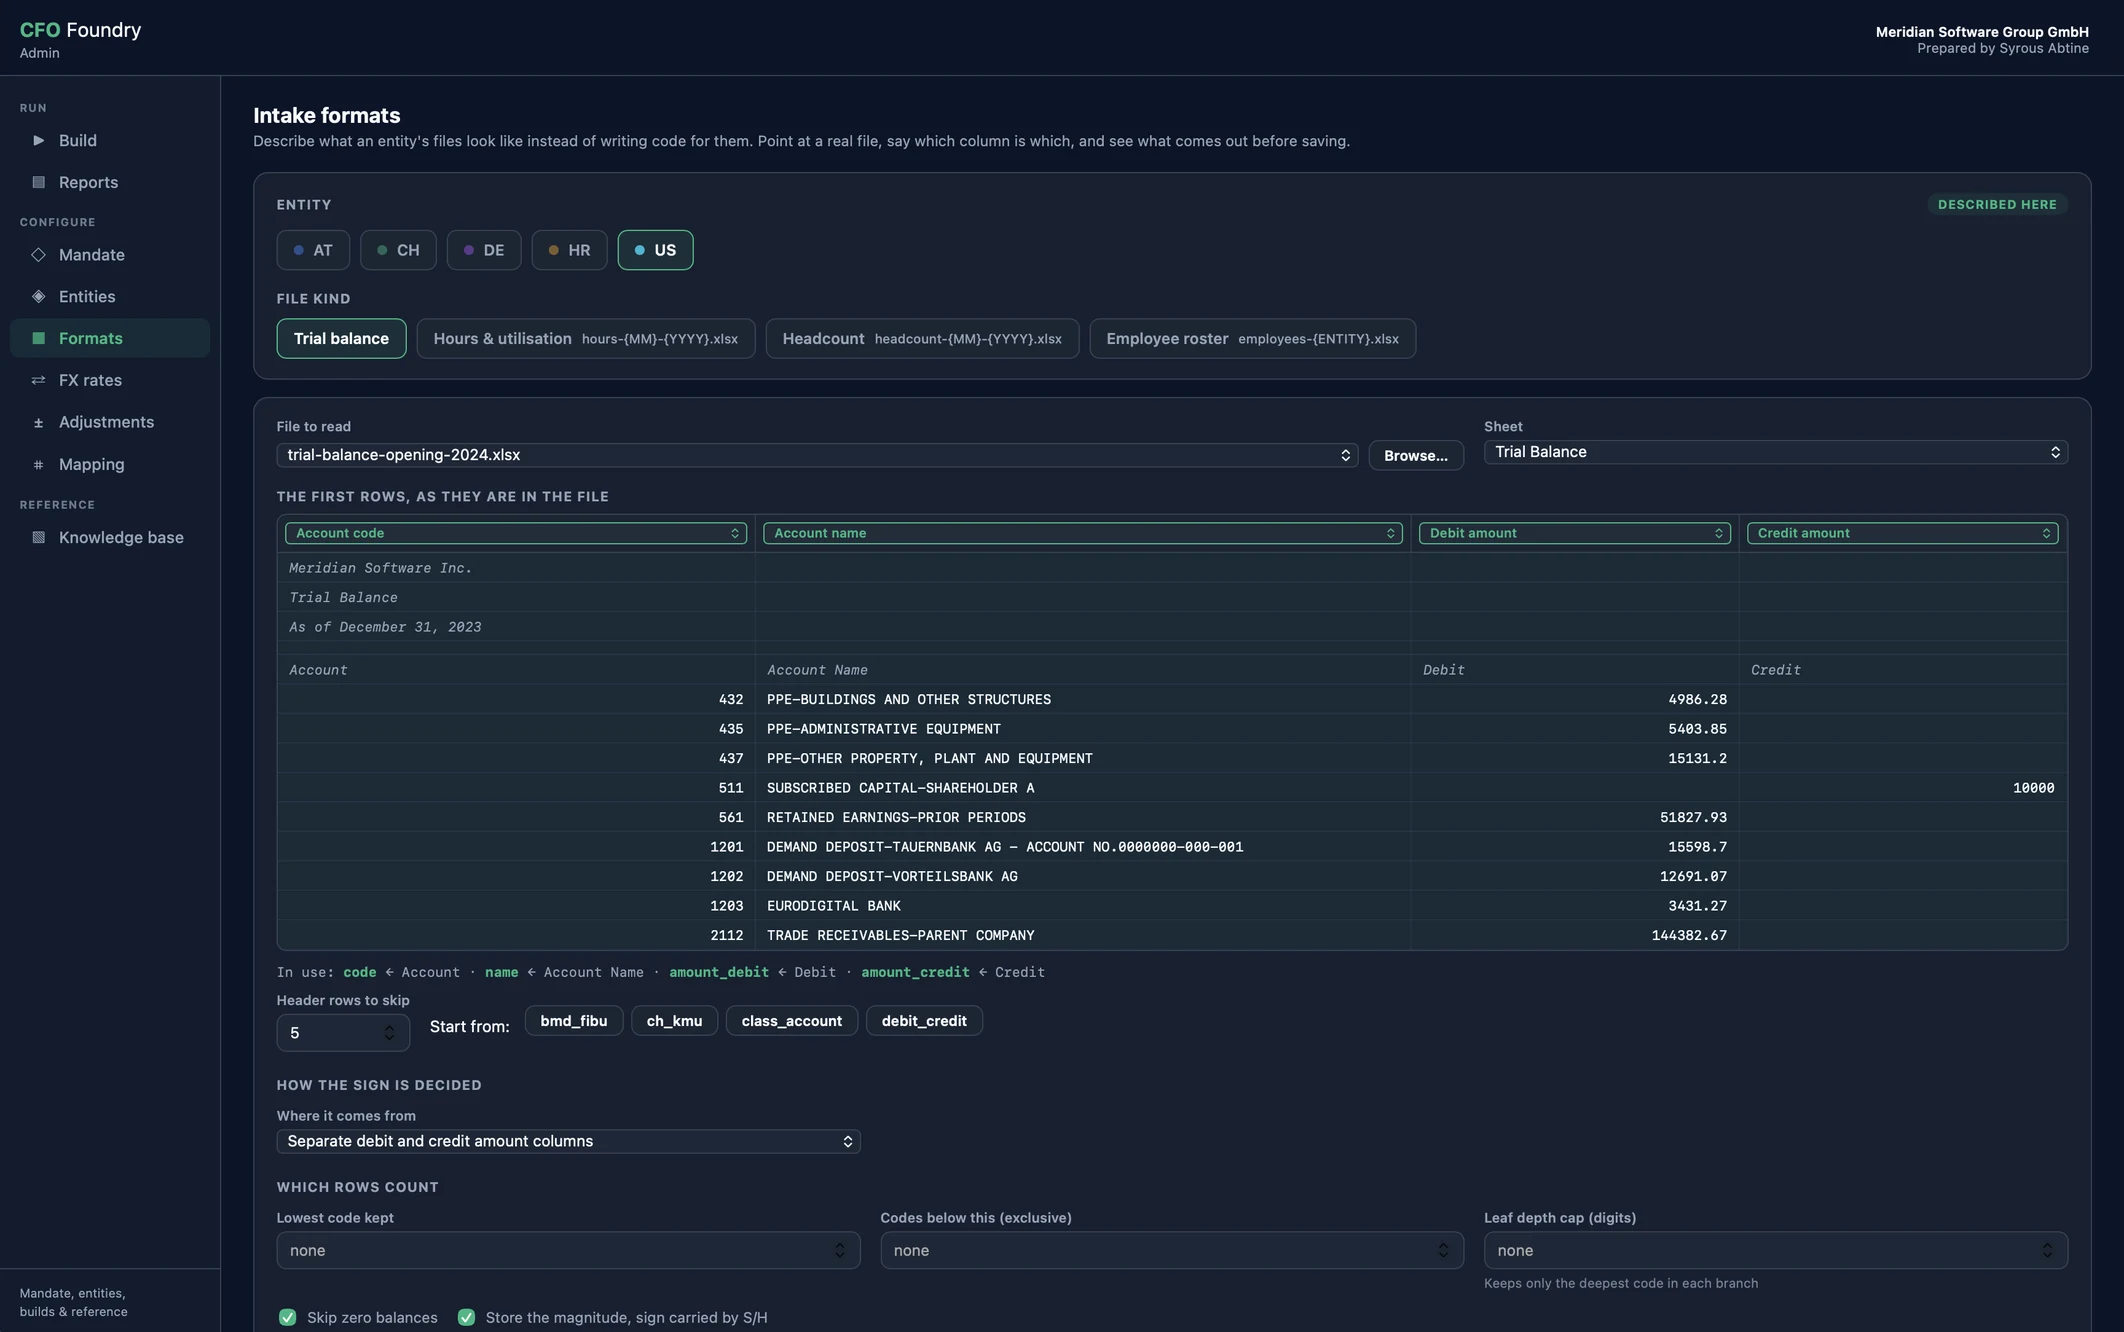Open the Build page via its play icon
The height and width of the screenshot is (1332, 2124).
38,140
